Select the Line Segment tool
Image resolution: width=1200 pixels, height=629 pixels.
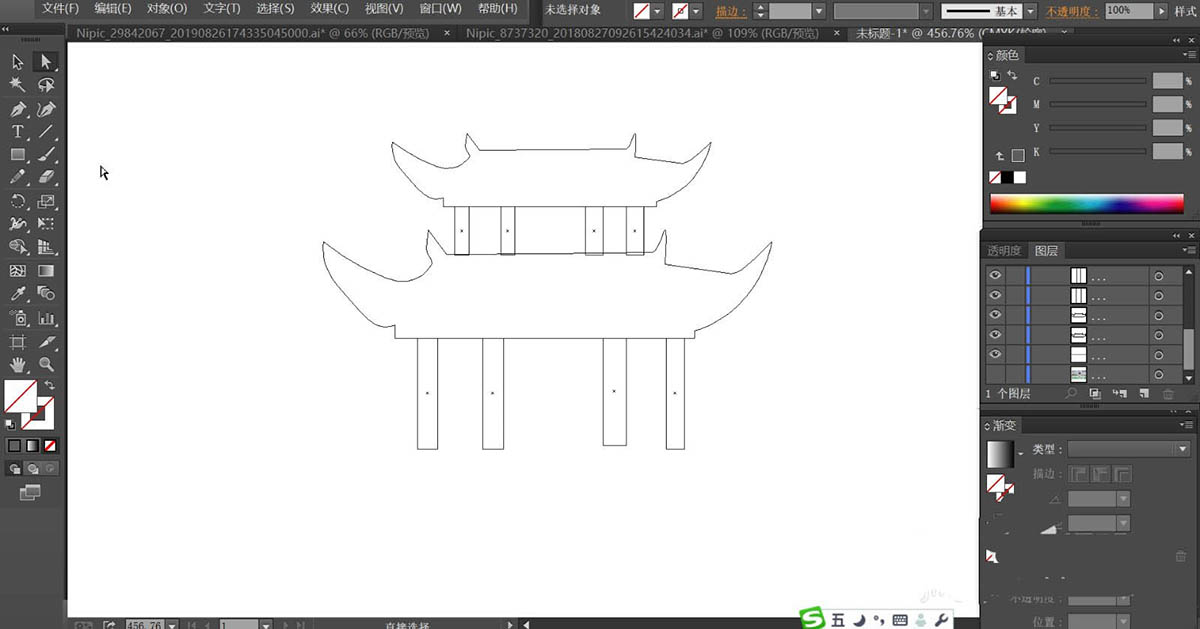point(46,132)
